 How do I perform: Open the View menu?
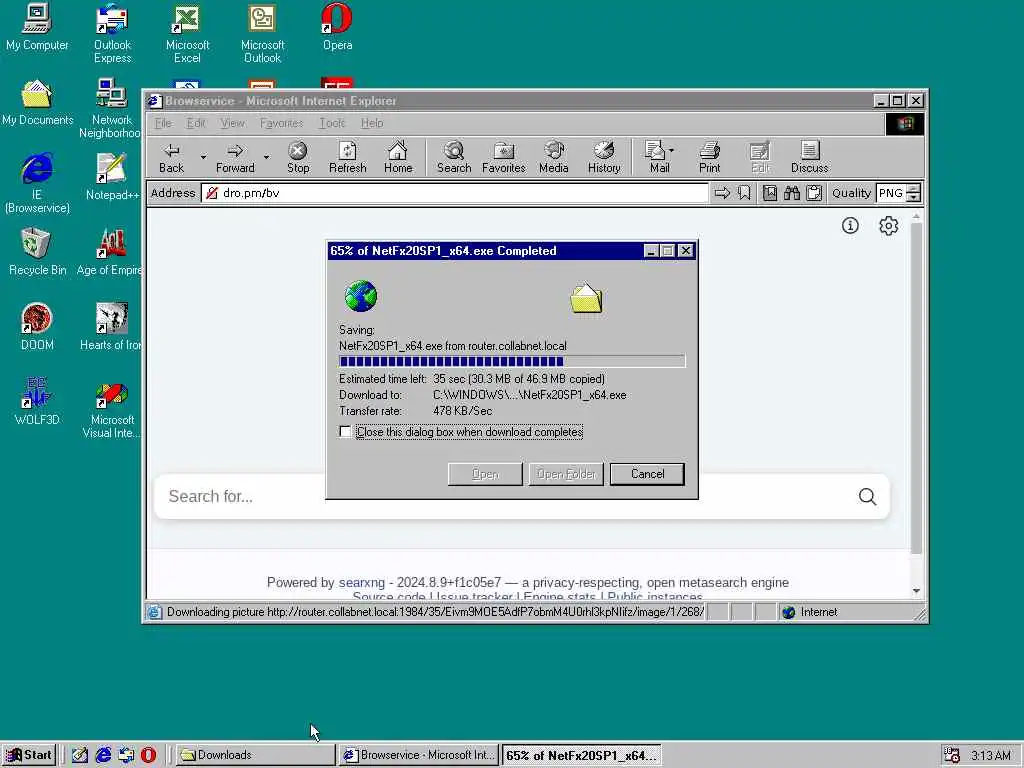click(232, 123)
